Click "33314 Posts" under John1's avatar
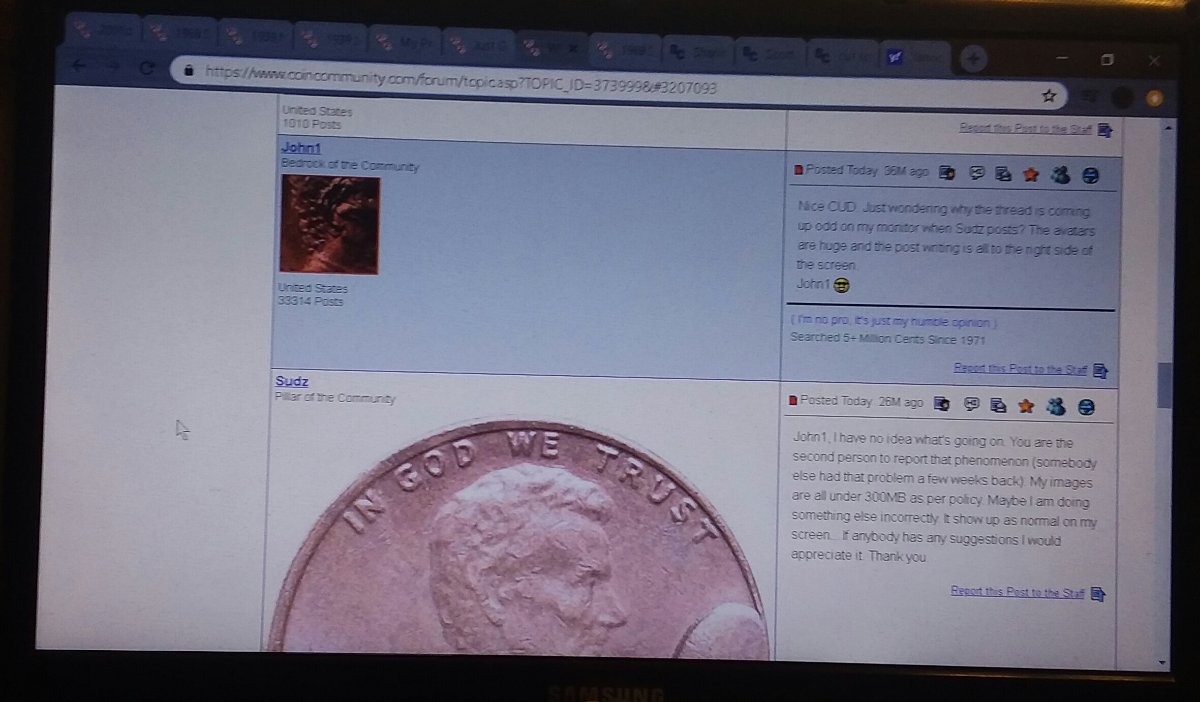The image size is (1200, 702). [312, 301]
